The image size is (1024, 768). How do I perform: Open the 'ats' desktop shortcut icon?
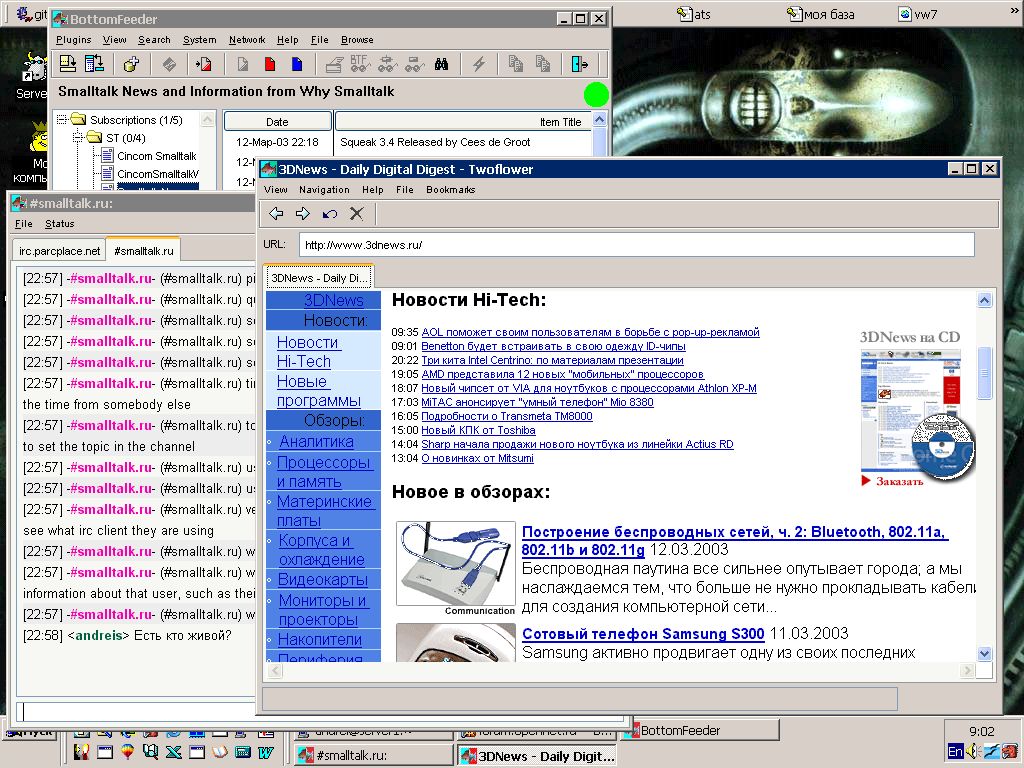pos(694,14)
